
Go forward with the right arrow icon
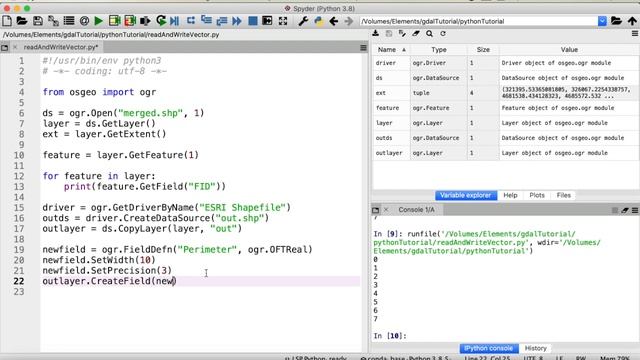tap(349, 21)
